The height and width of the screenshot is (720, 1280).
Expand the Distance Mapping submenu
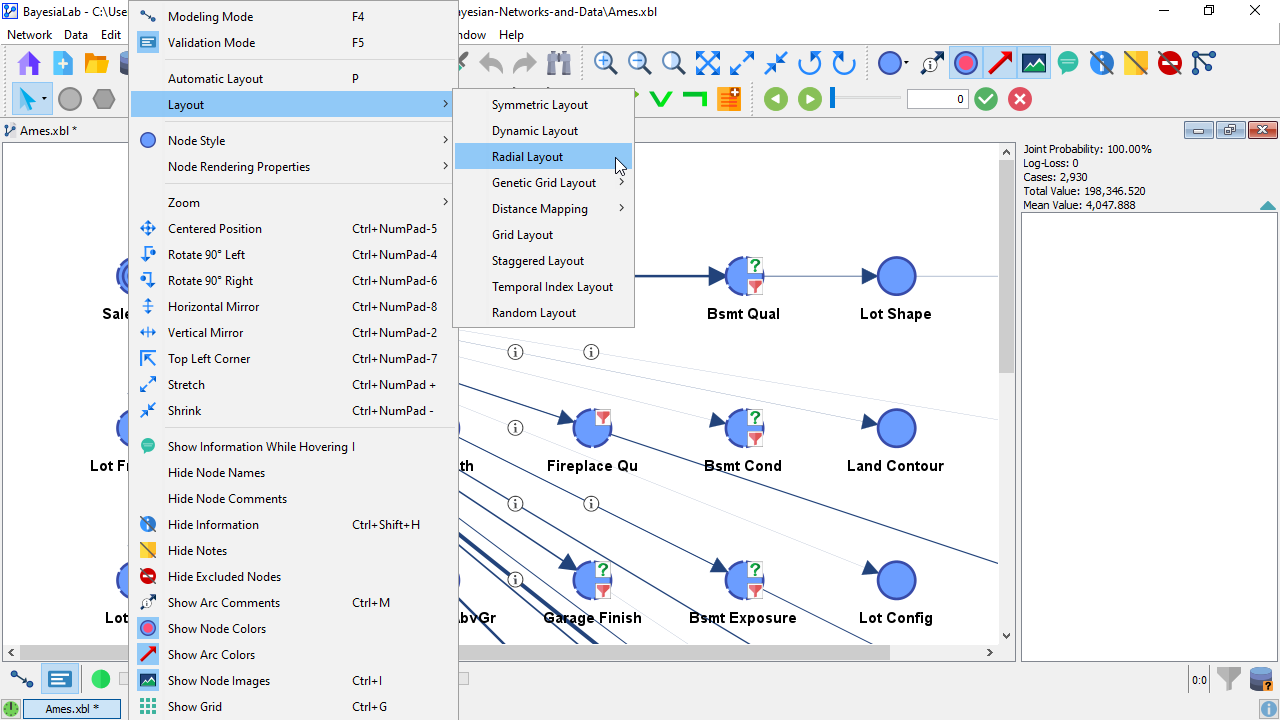[x=540, y=209]
